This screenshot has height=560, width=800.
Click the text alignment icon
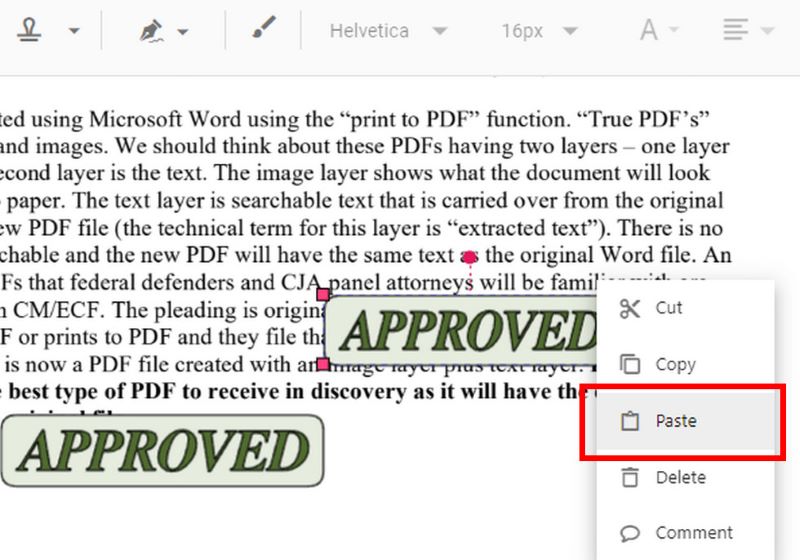[735, 30]
